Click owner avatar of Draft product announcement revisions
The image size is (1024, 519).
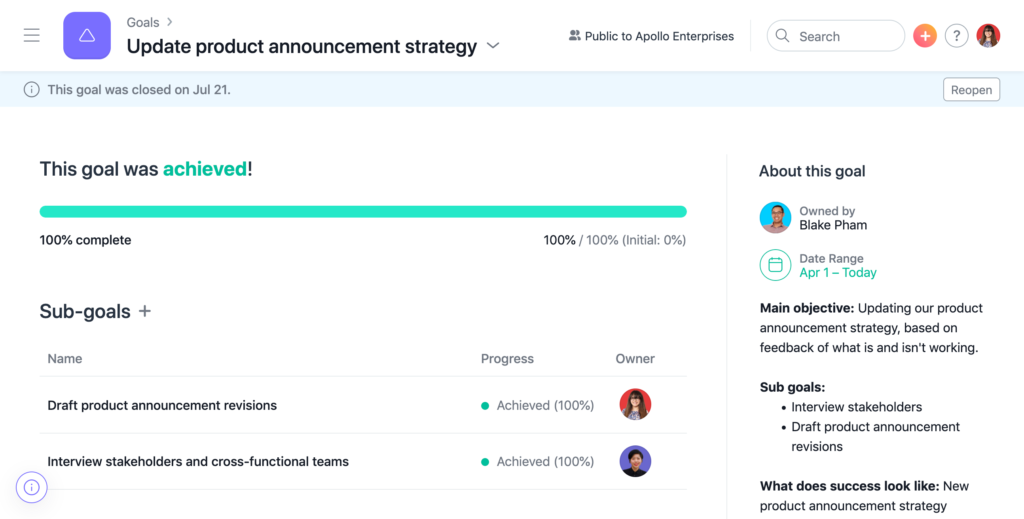(x=635, y=404)
